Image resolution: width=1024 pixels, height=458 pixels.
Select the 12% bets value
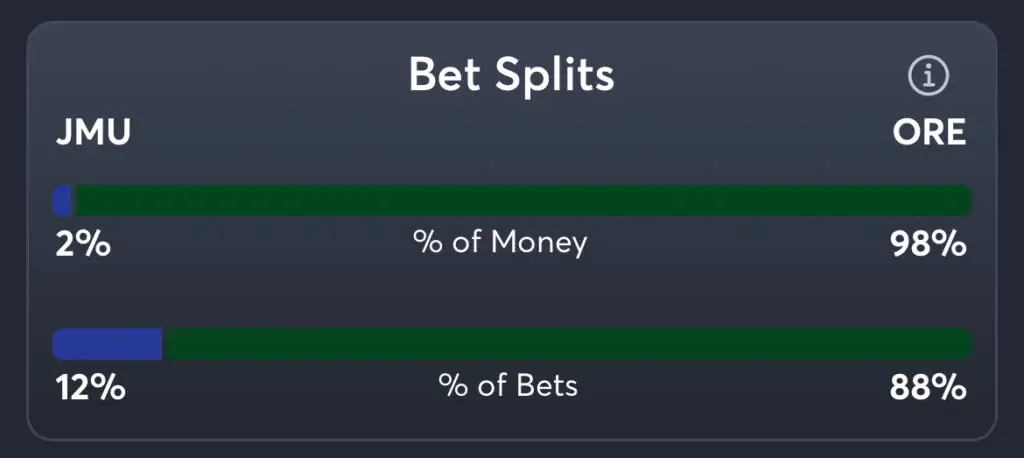(89, 386)
